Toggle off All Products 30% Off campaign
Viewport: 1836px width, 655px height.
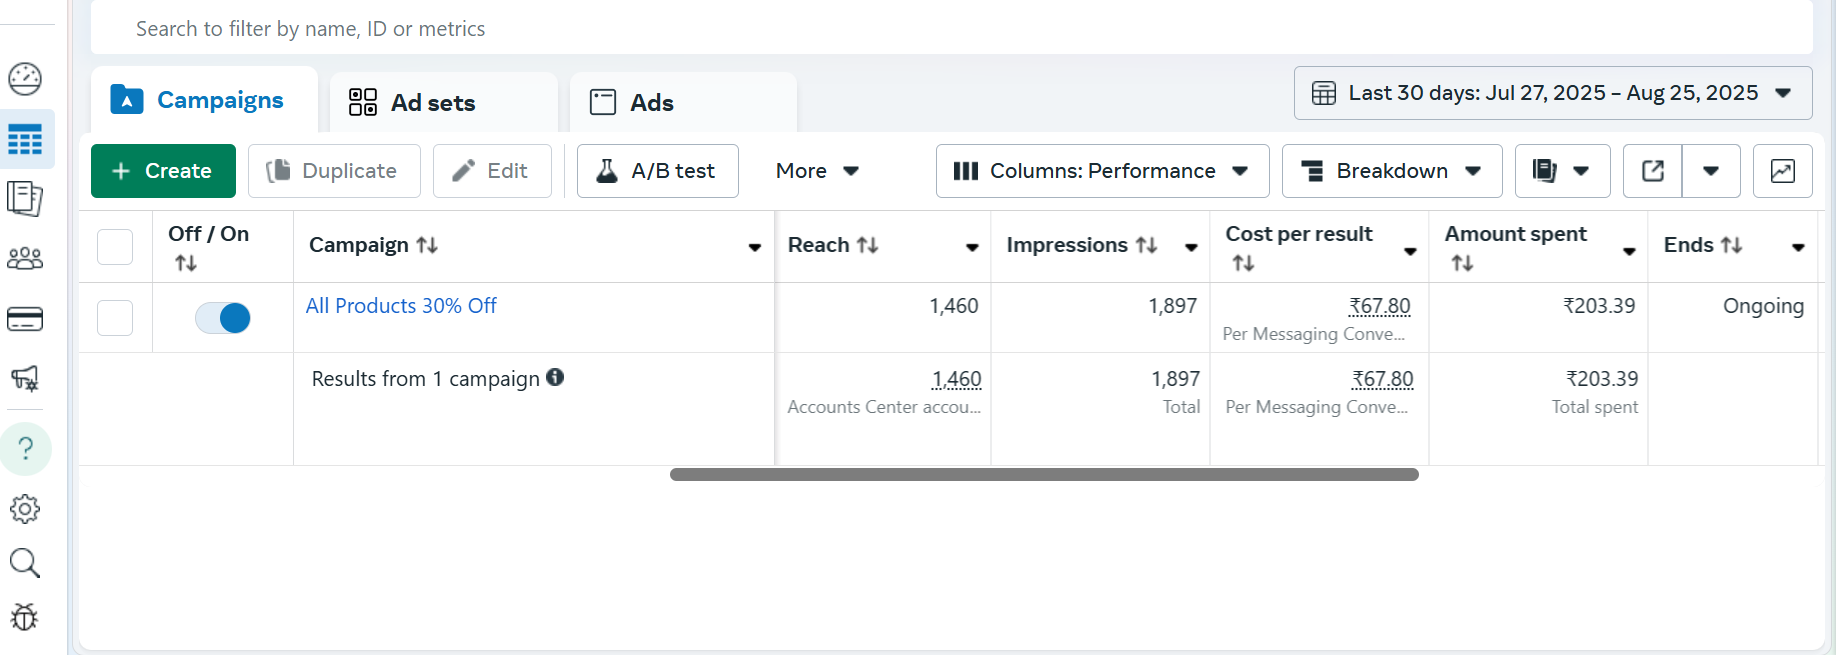click(x=223, y=318)
